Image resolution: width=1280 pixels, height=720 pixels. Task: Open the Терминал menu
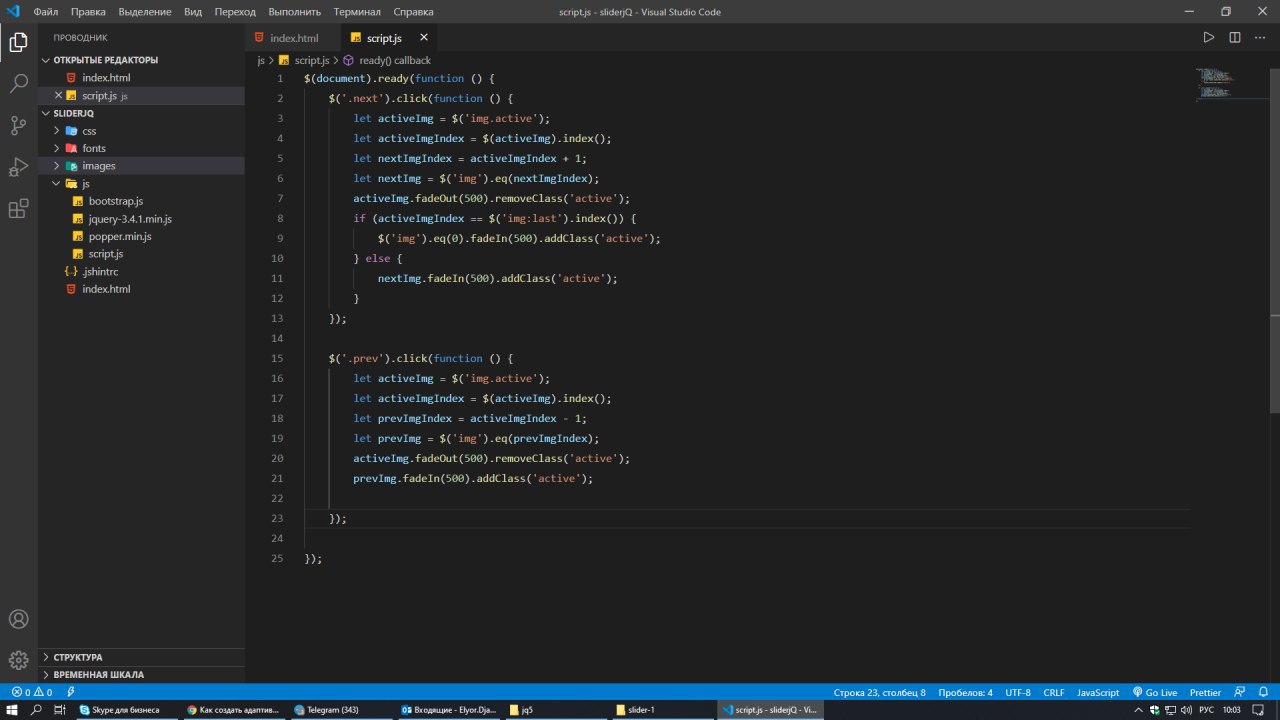(356, 12)
